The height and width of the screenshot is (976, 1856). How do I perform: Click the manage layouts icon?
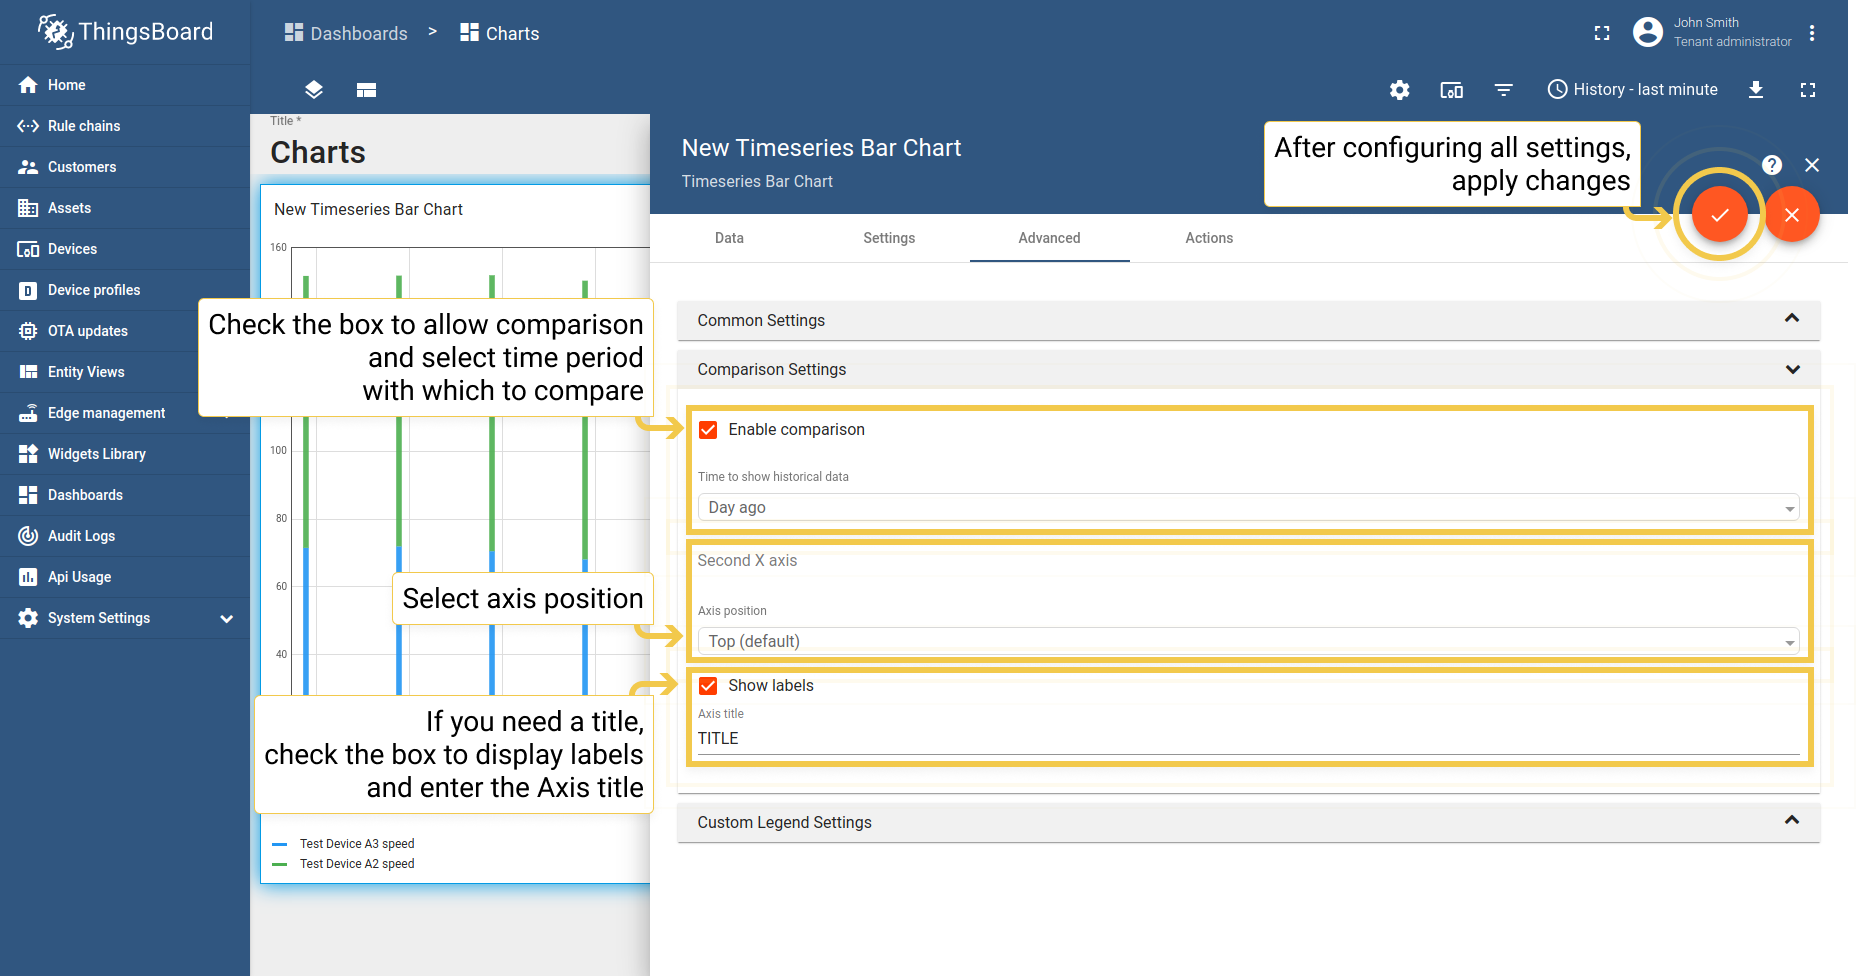click(x=366, y=89)
